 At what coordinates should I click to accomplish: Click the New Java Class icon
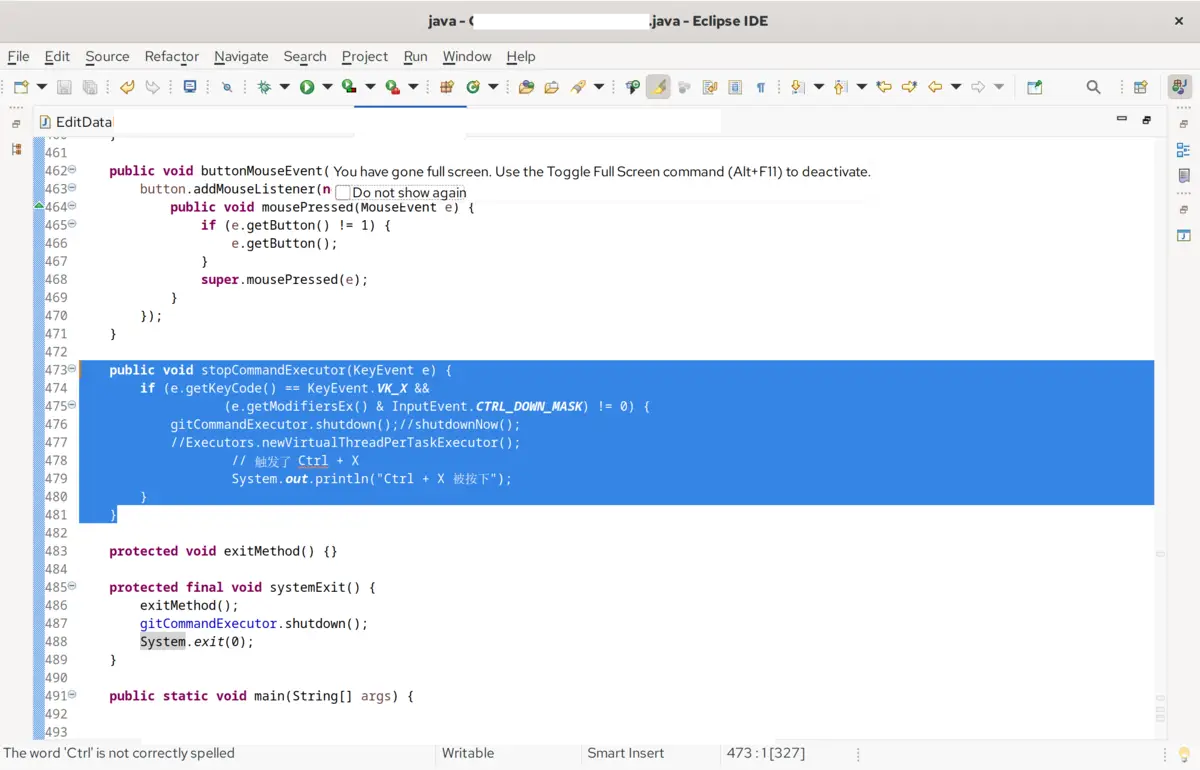coord(473,87)
